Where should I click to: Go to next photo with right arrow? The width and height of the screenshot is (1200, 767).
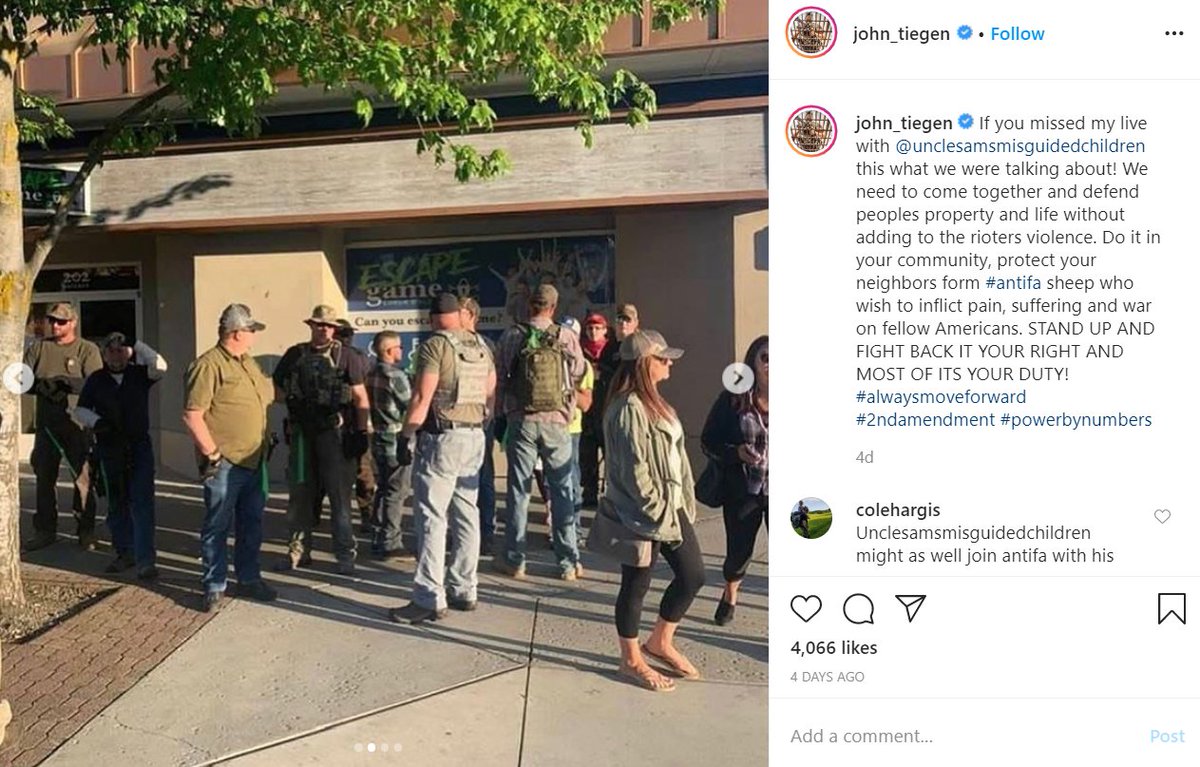click(x=738, y=378)
